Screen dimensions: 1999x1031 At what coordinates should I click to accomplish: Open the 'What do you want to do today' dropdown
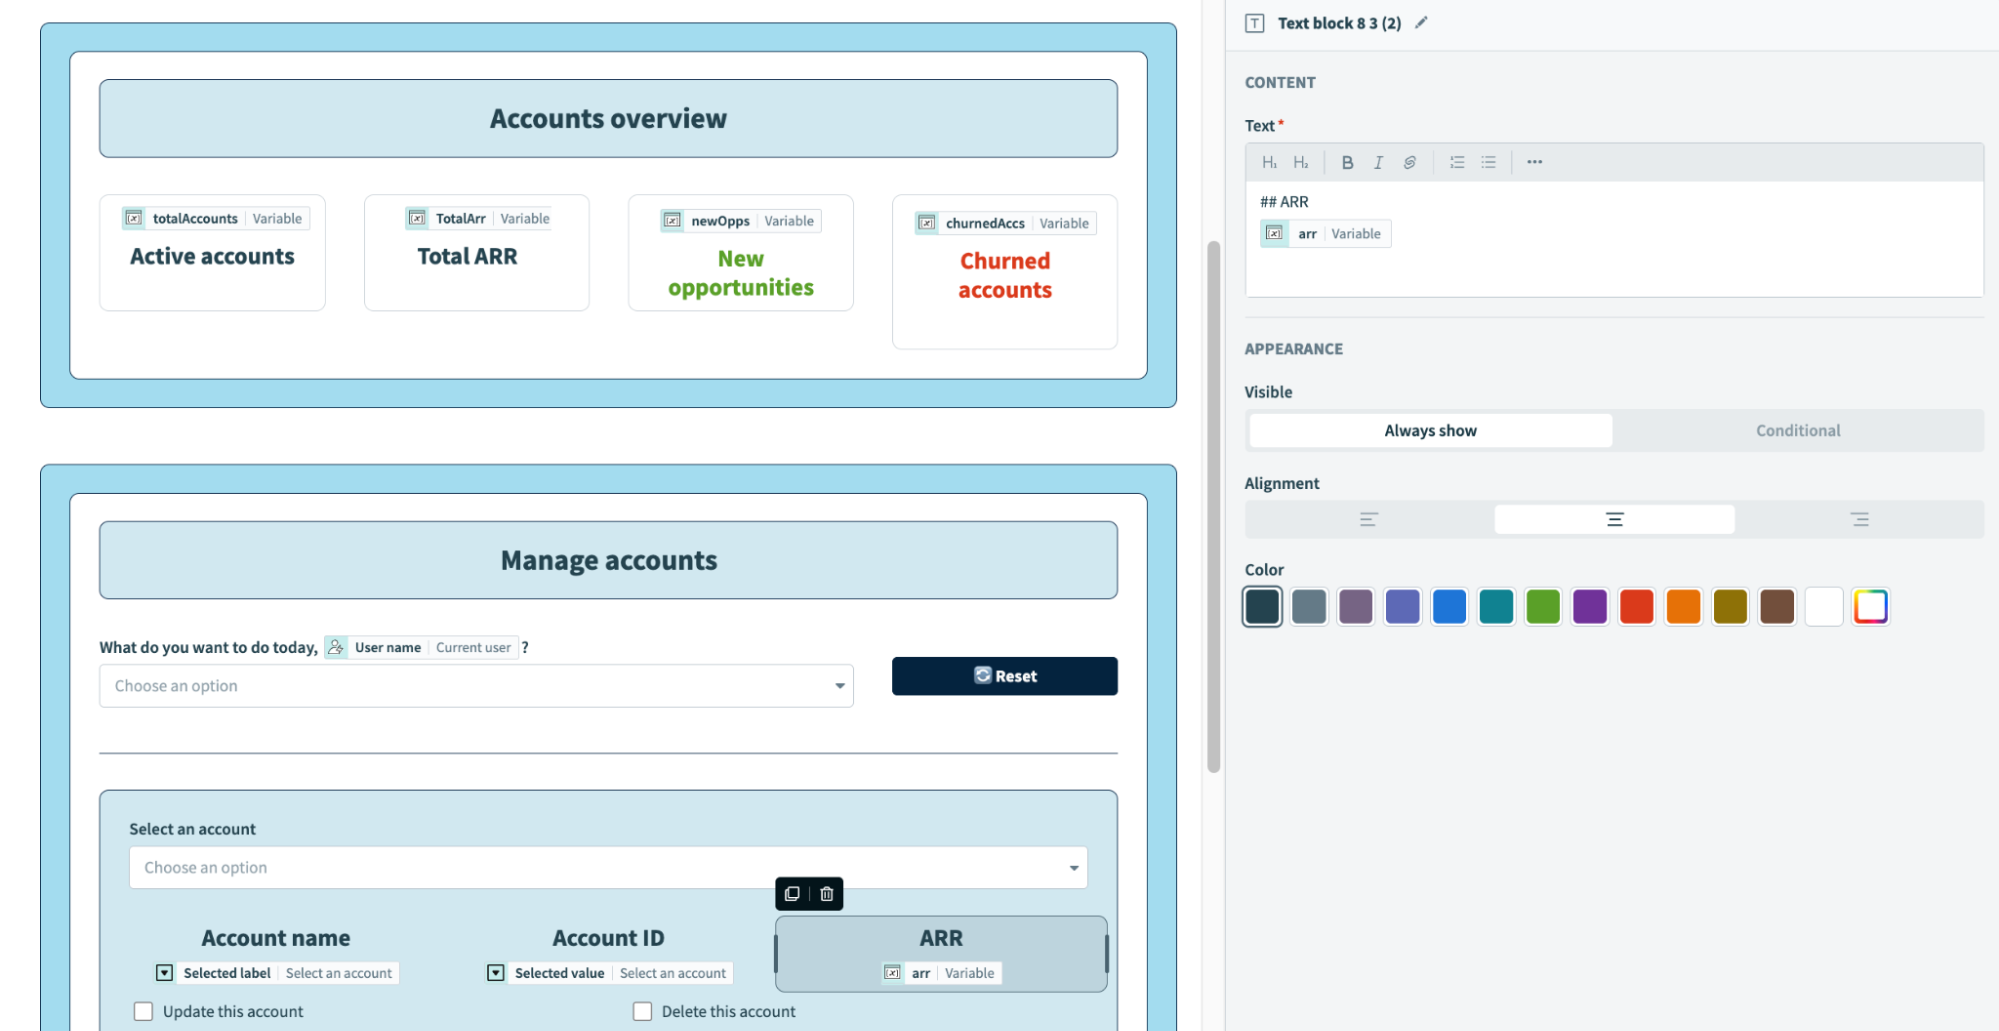click(x=476, y=686)
